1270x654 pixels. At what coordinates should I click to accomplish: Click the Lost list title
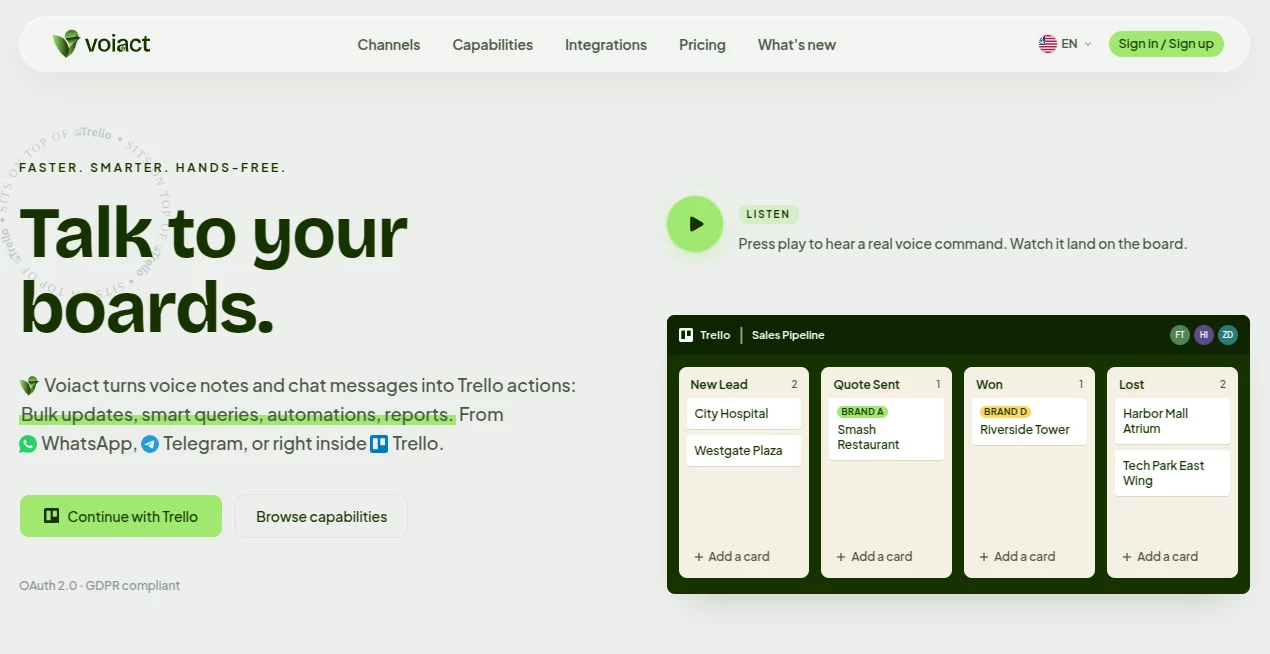1132,384
